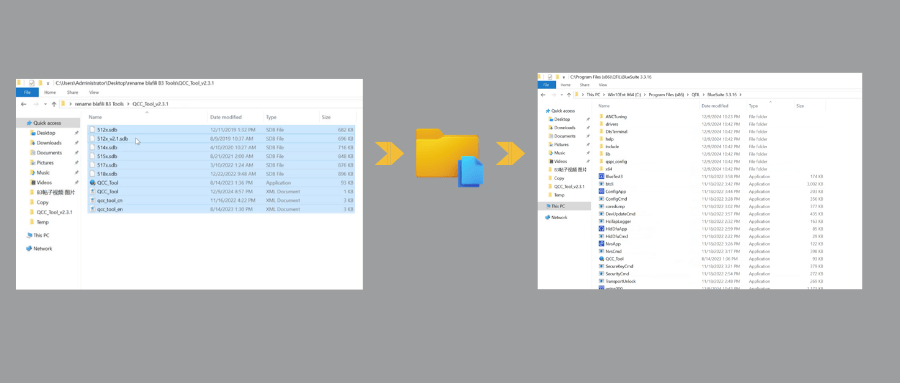Go up one level in left window
This screenshot has height=383, width=900.
pos(54,104)
